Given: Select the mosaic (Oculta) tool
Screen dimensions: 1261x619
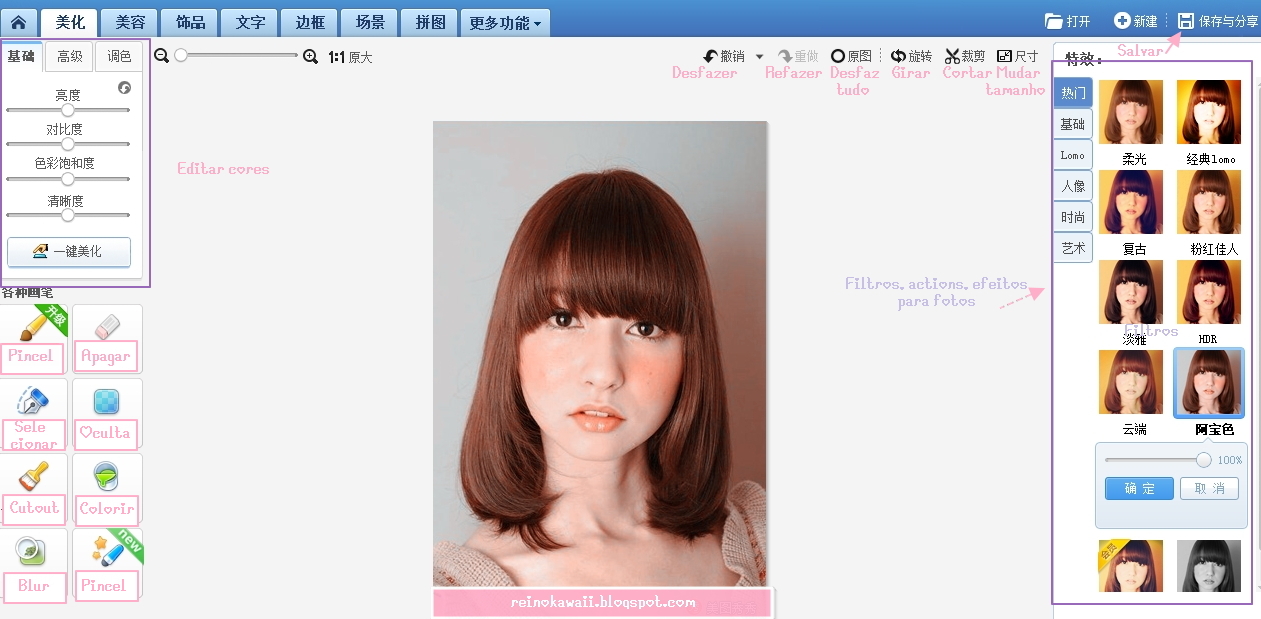Looking at the screenshot, I should (x=107, y=413).
